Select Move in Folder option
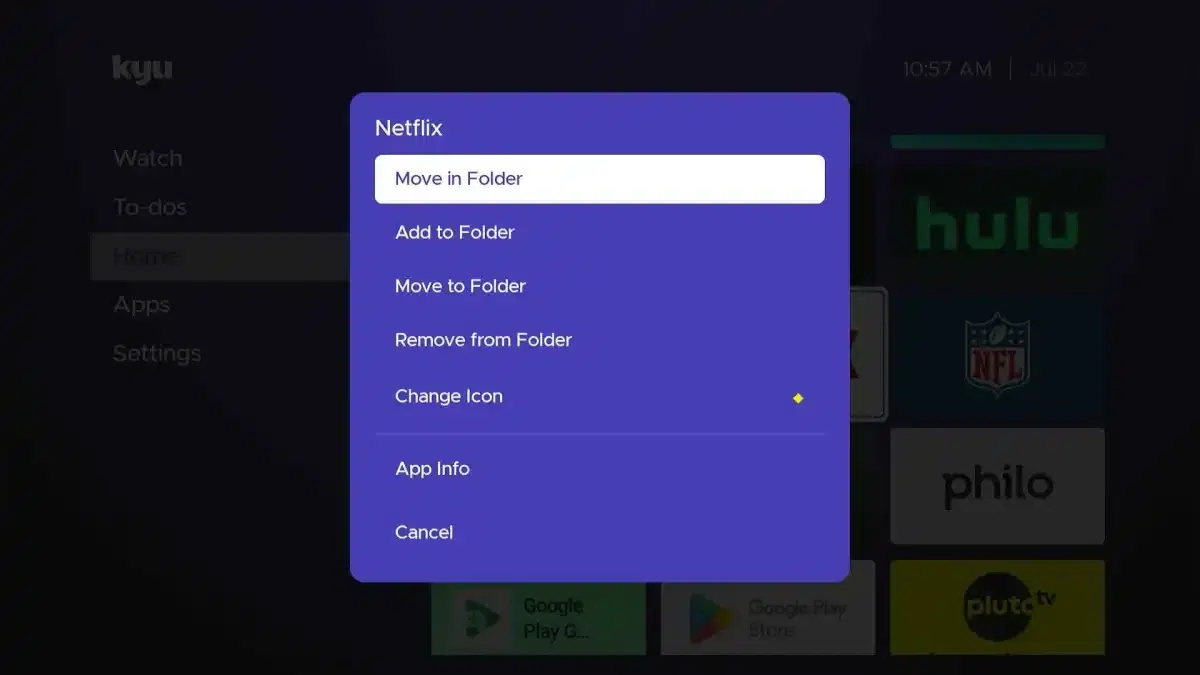The width and height of the screenshot is (1200, 675). tap(600, 179)
